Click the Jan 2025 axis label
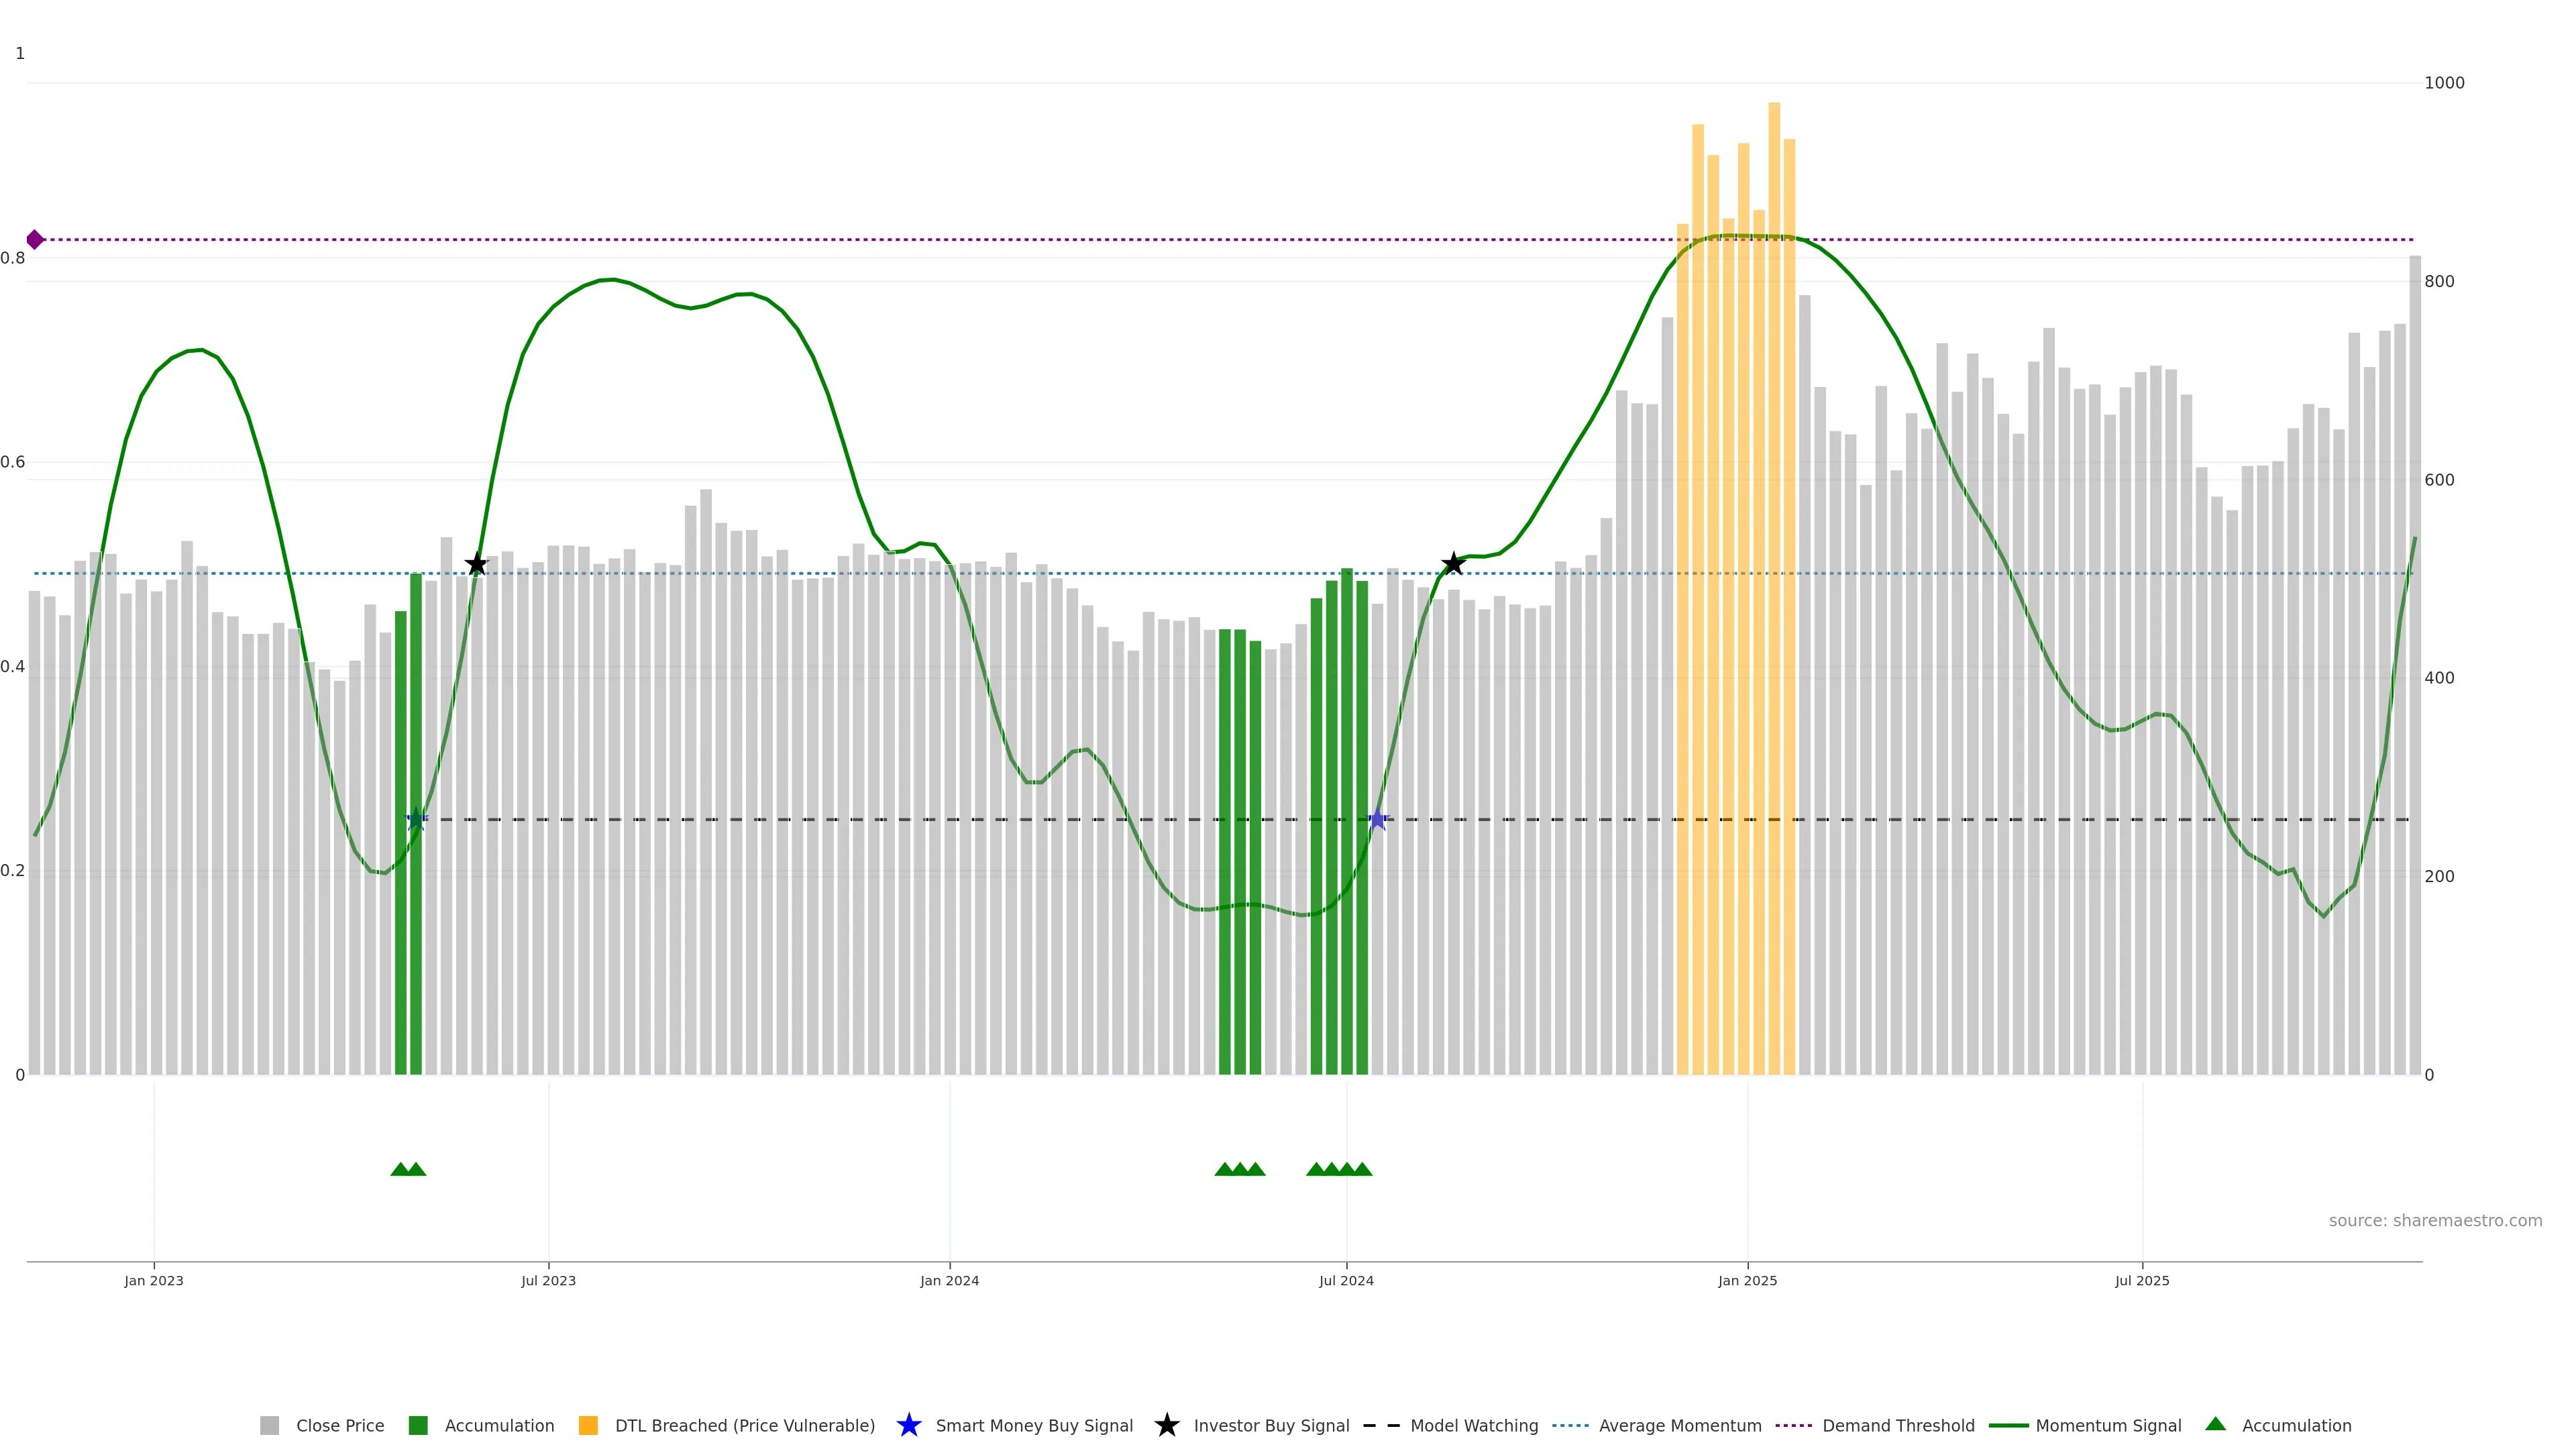2576x1449 pixels. (x=1747, y=1281)
